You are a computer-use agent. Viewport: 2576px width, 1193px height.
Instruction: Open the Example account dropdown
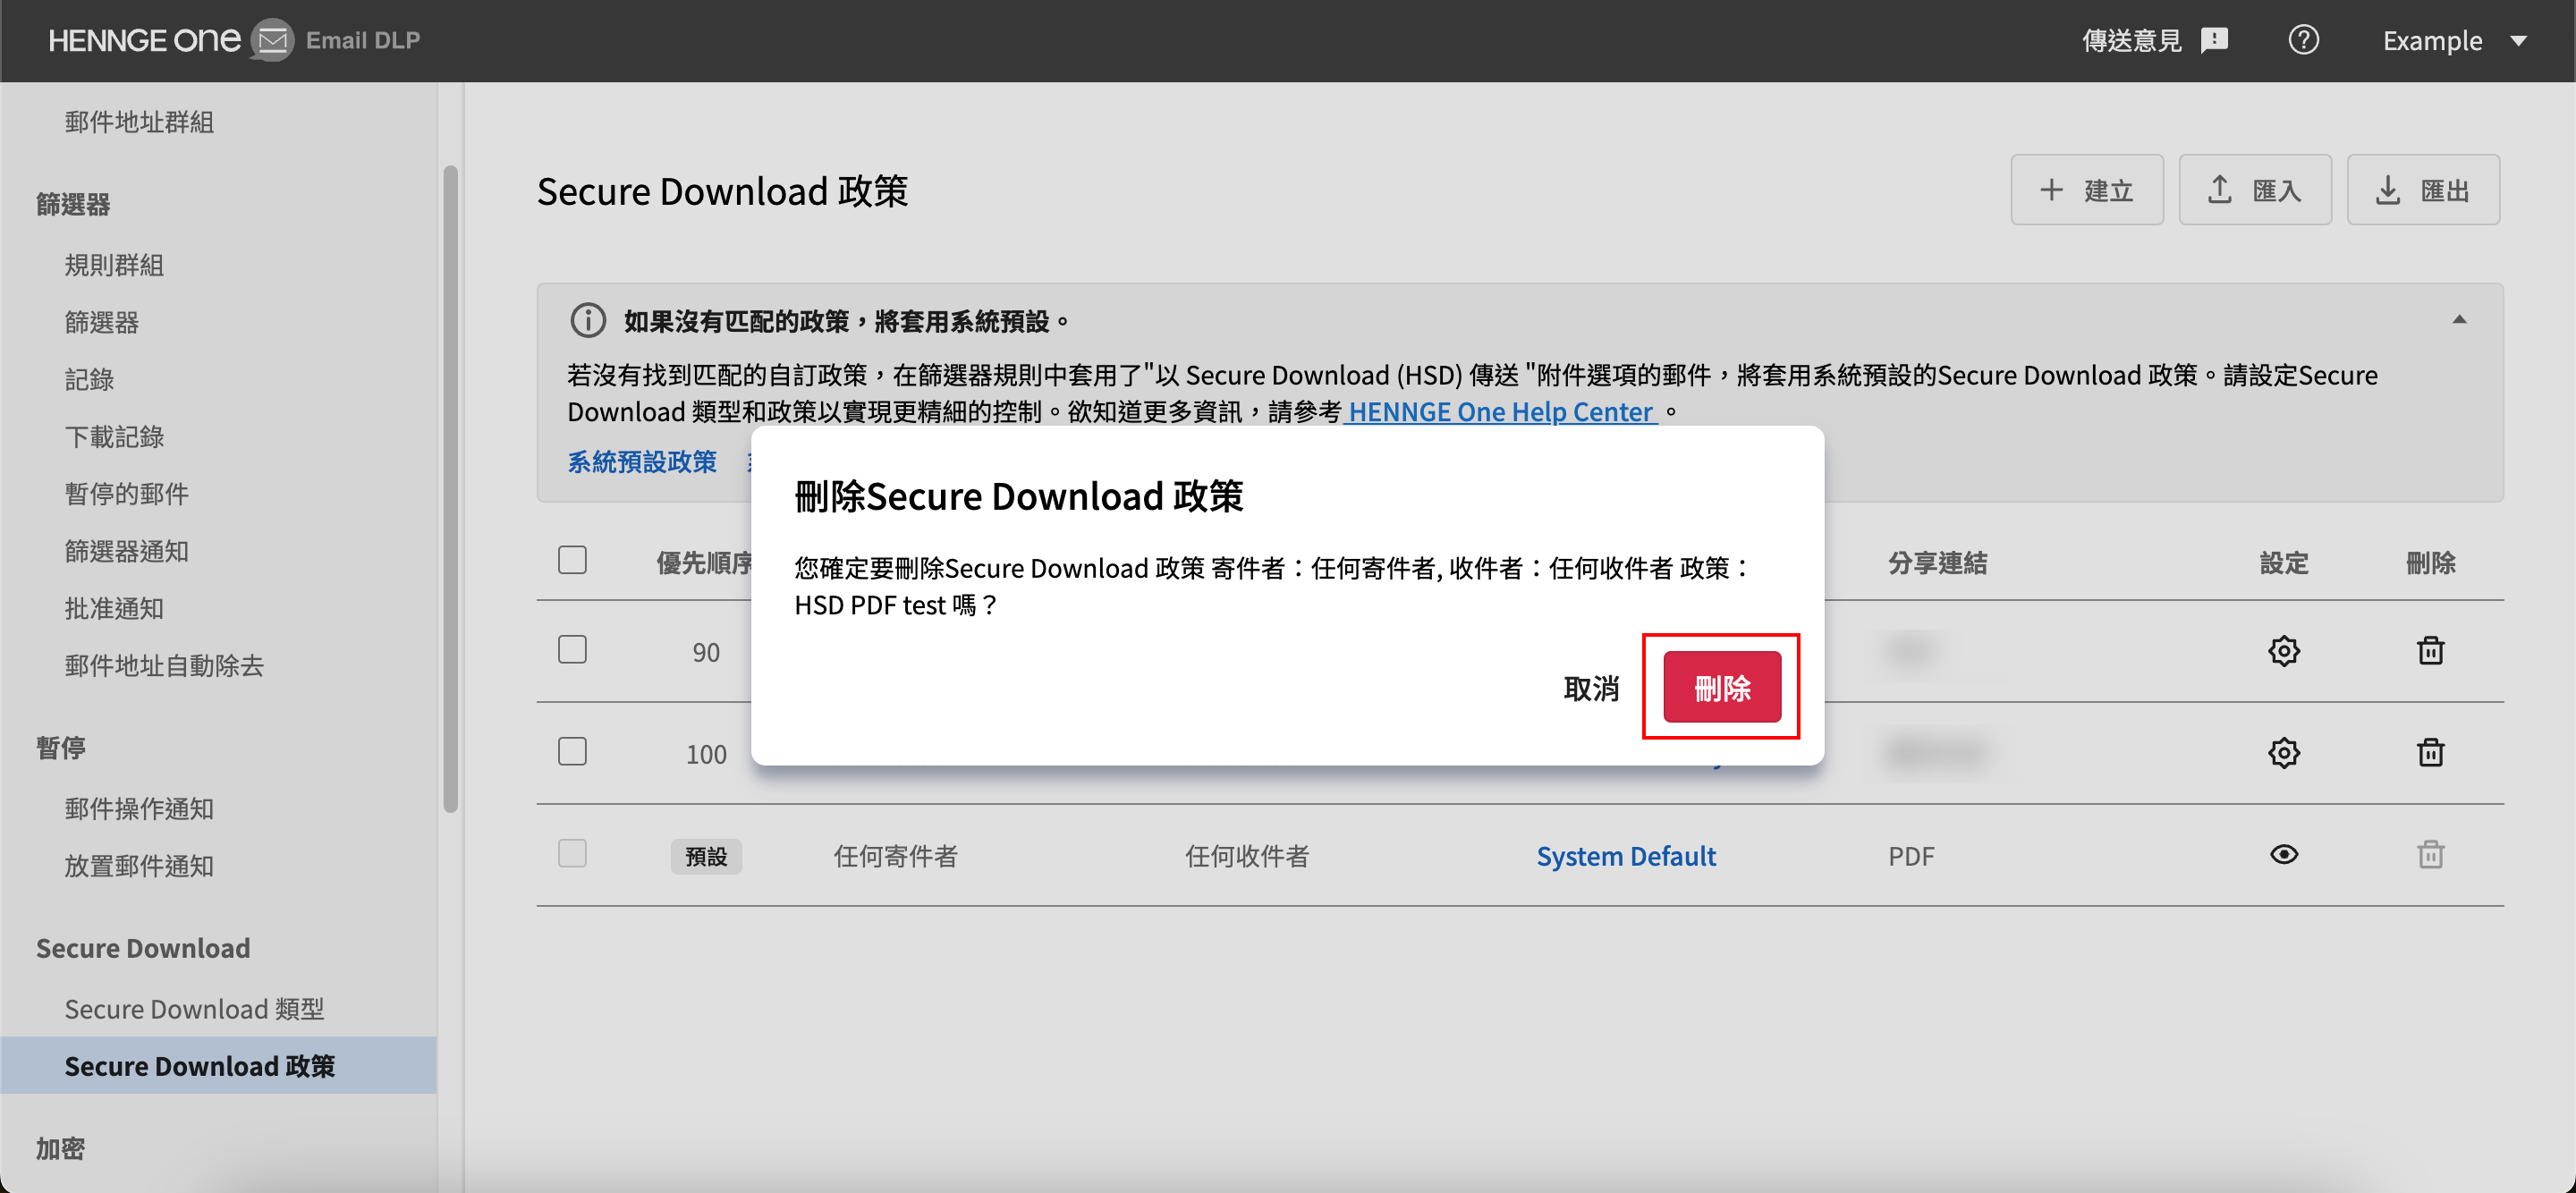(x=2454, y=40)
